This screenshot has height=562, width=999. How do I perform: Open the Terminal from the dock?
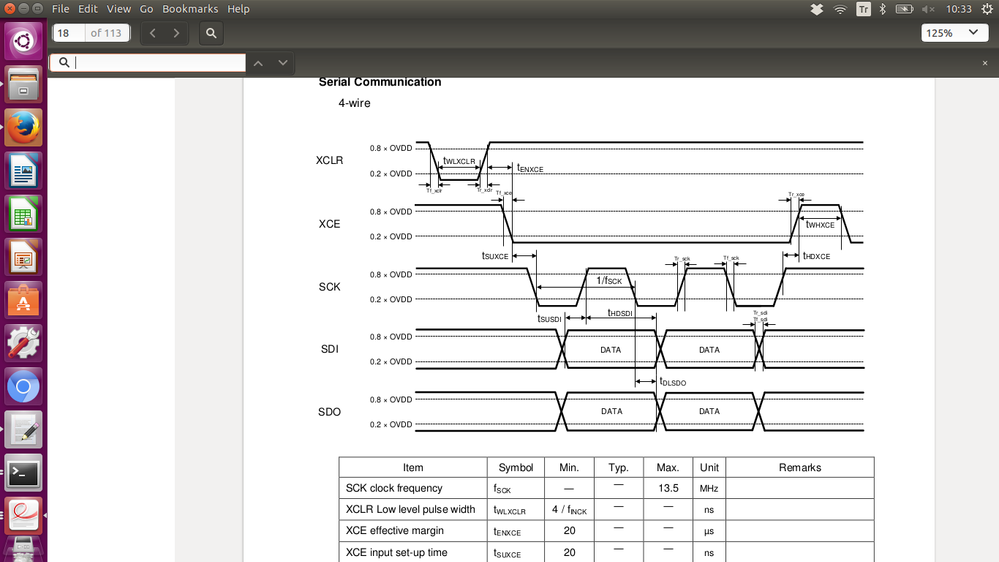(x=24, y=473)
